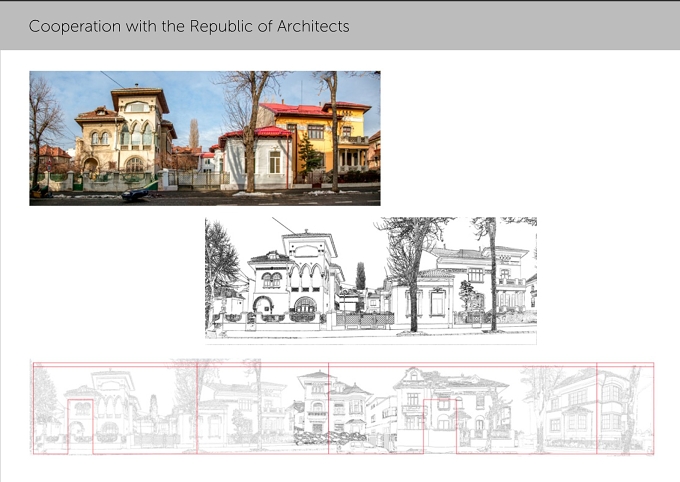Screen dimensions: 680x482
Task: Click the small white house with red roof
Action: (x=256, y=158)
